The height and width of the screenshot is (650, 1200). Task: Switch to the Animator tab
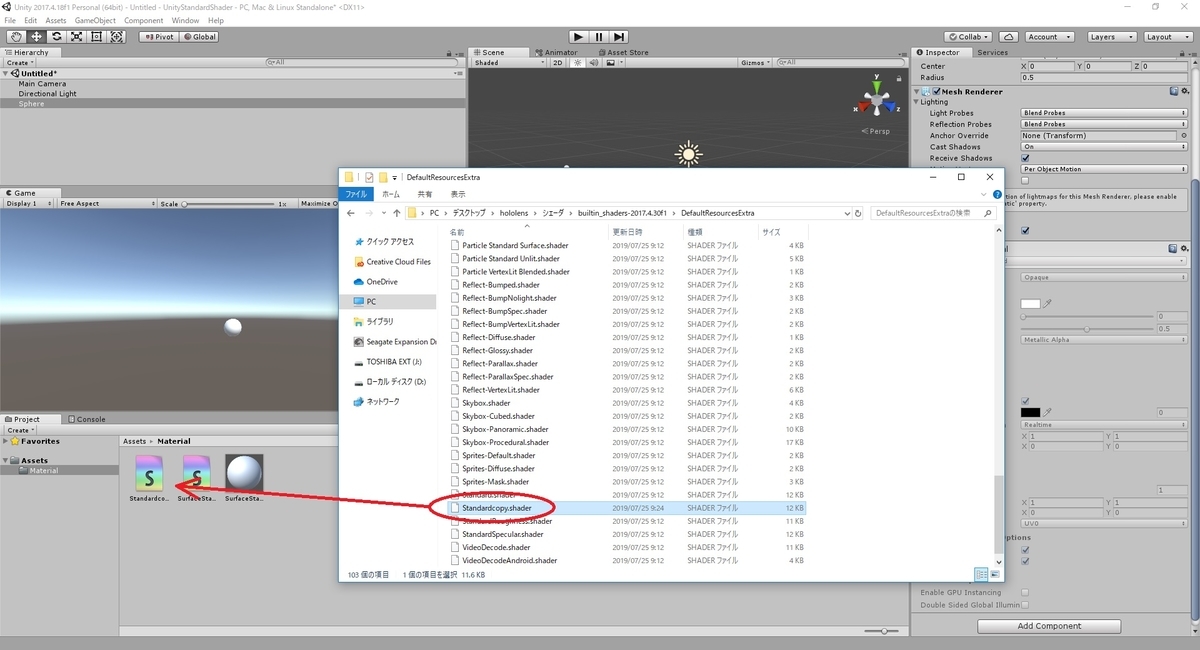click(x=557, y=52)
